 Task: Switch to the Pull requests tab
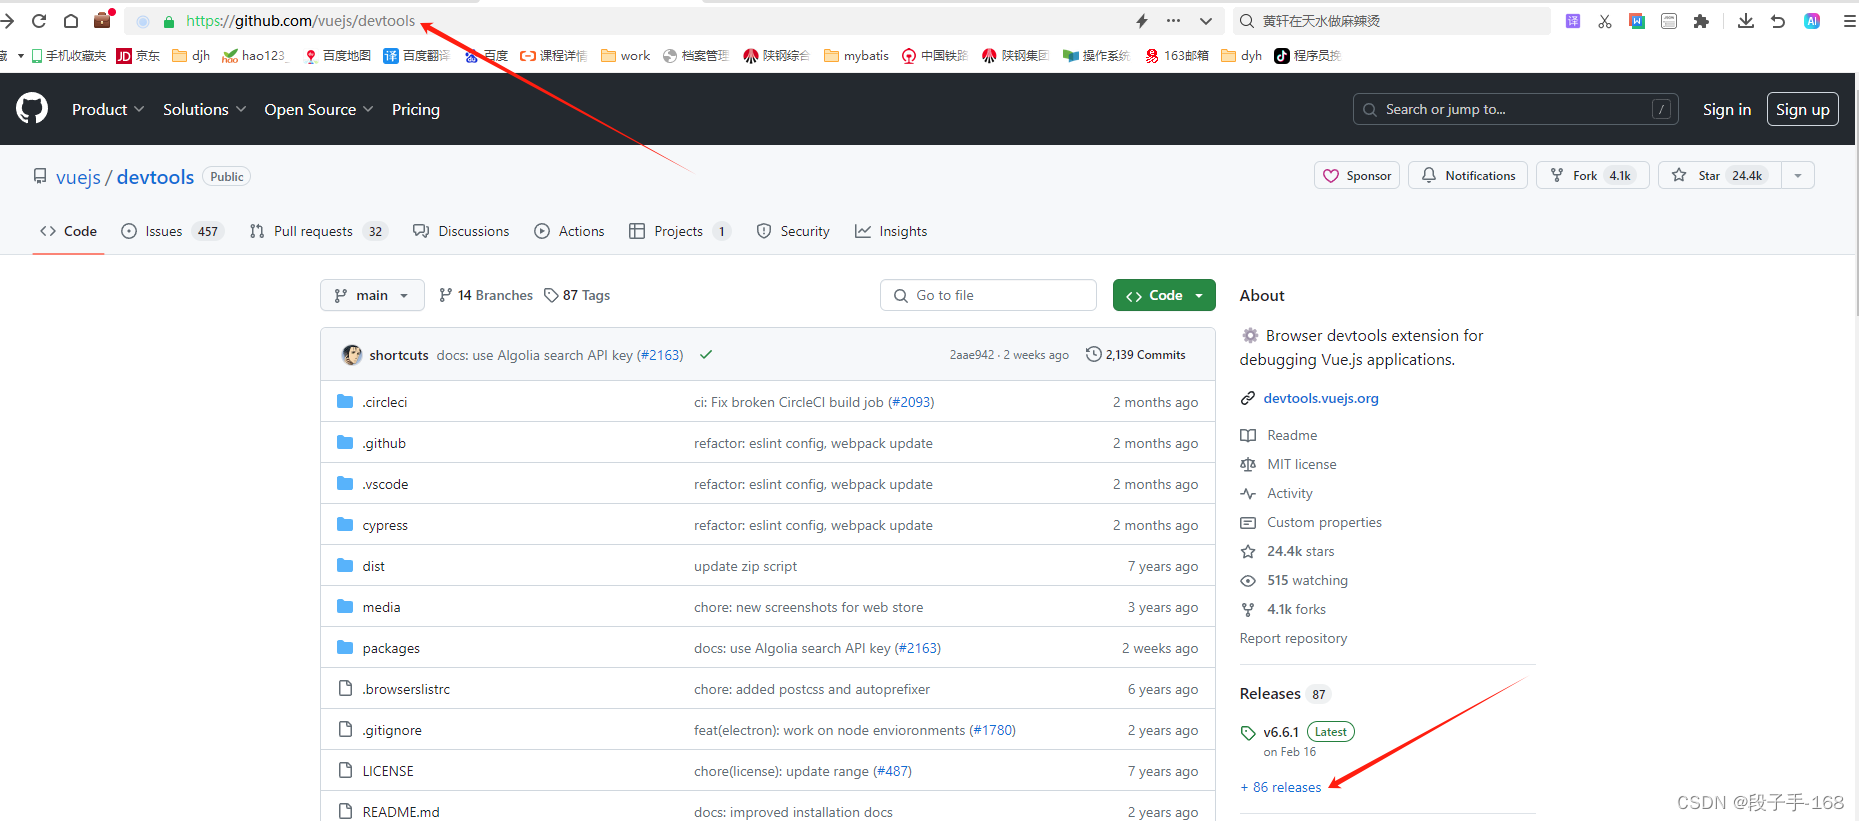click(318, 231)
